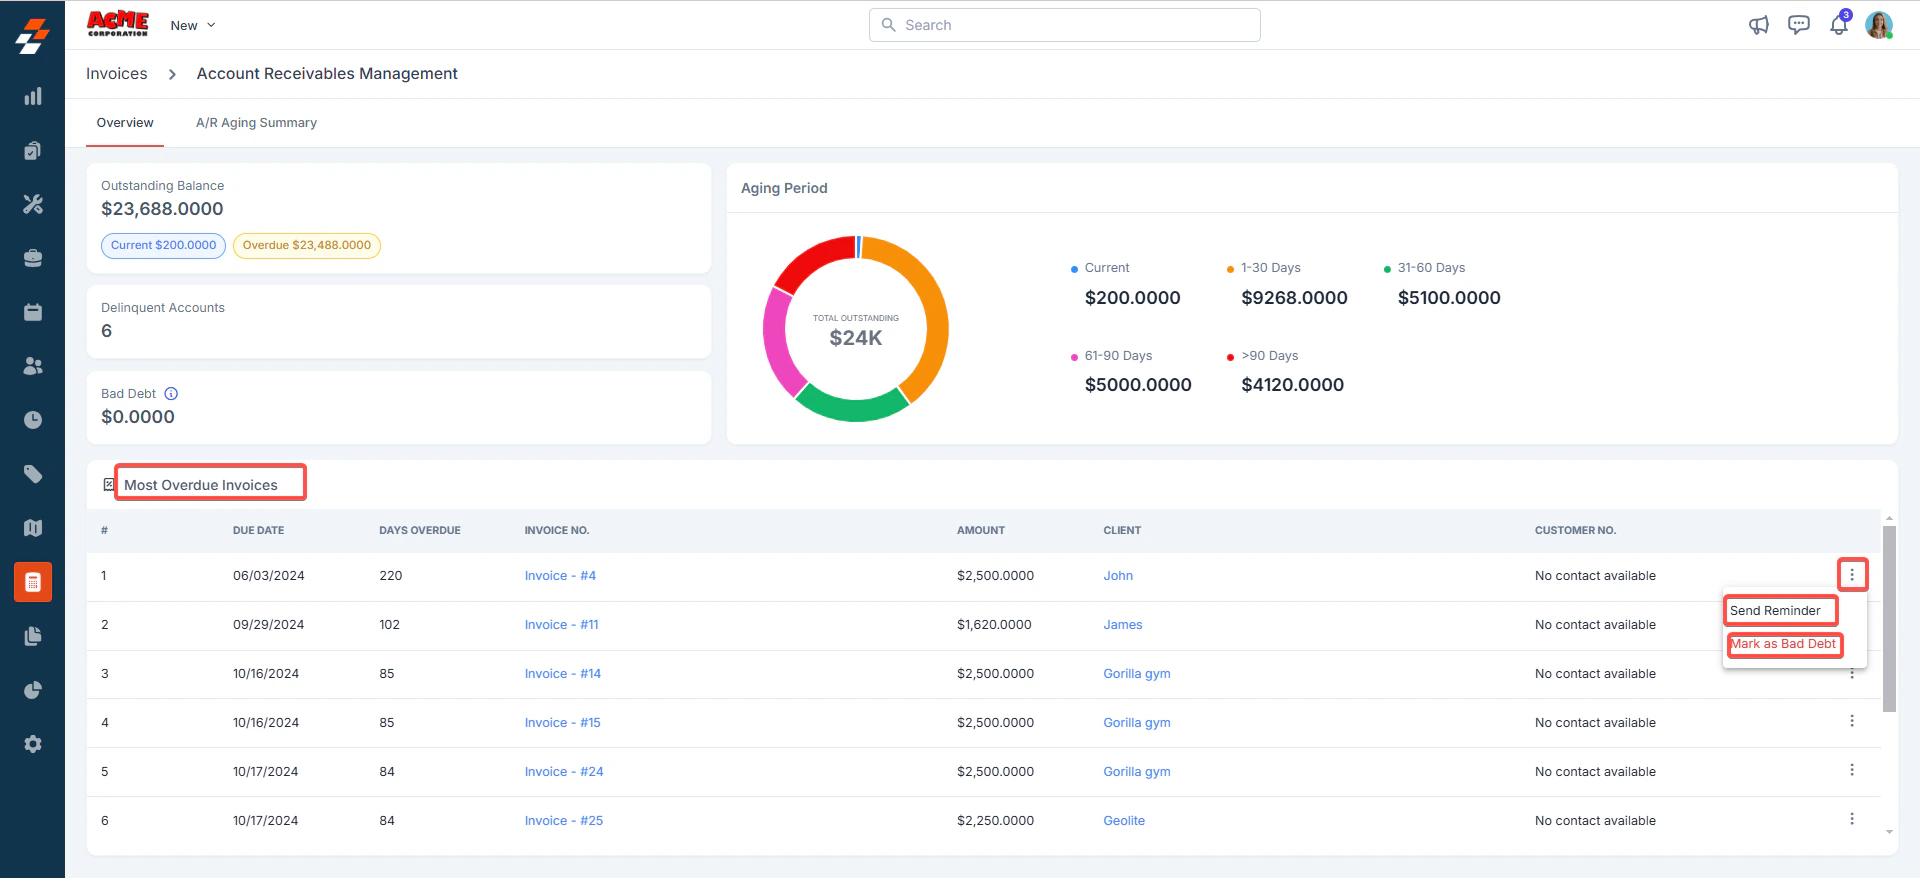The height and width of the screenshot is (878, 1920).
Task: Open the chat messages icon in header
Action: point(1799,25)
